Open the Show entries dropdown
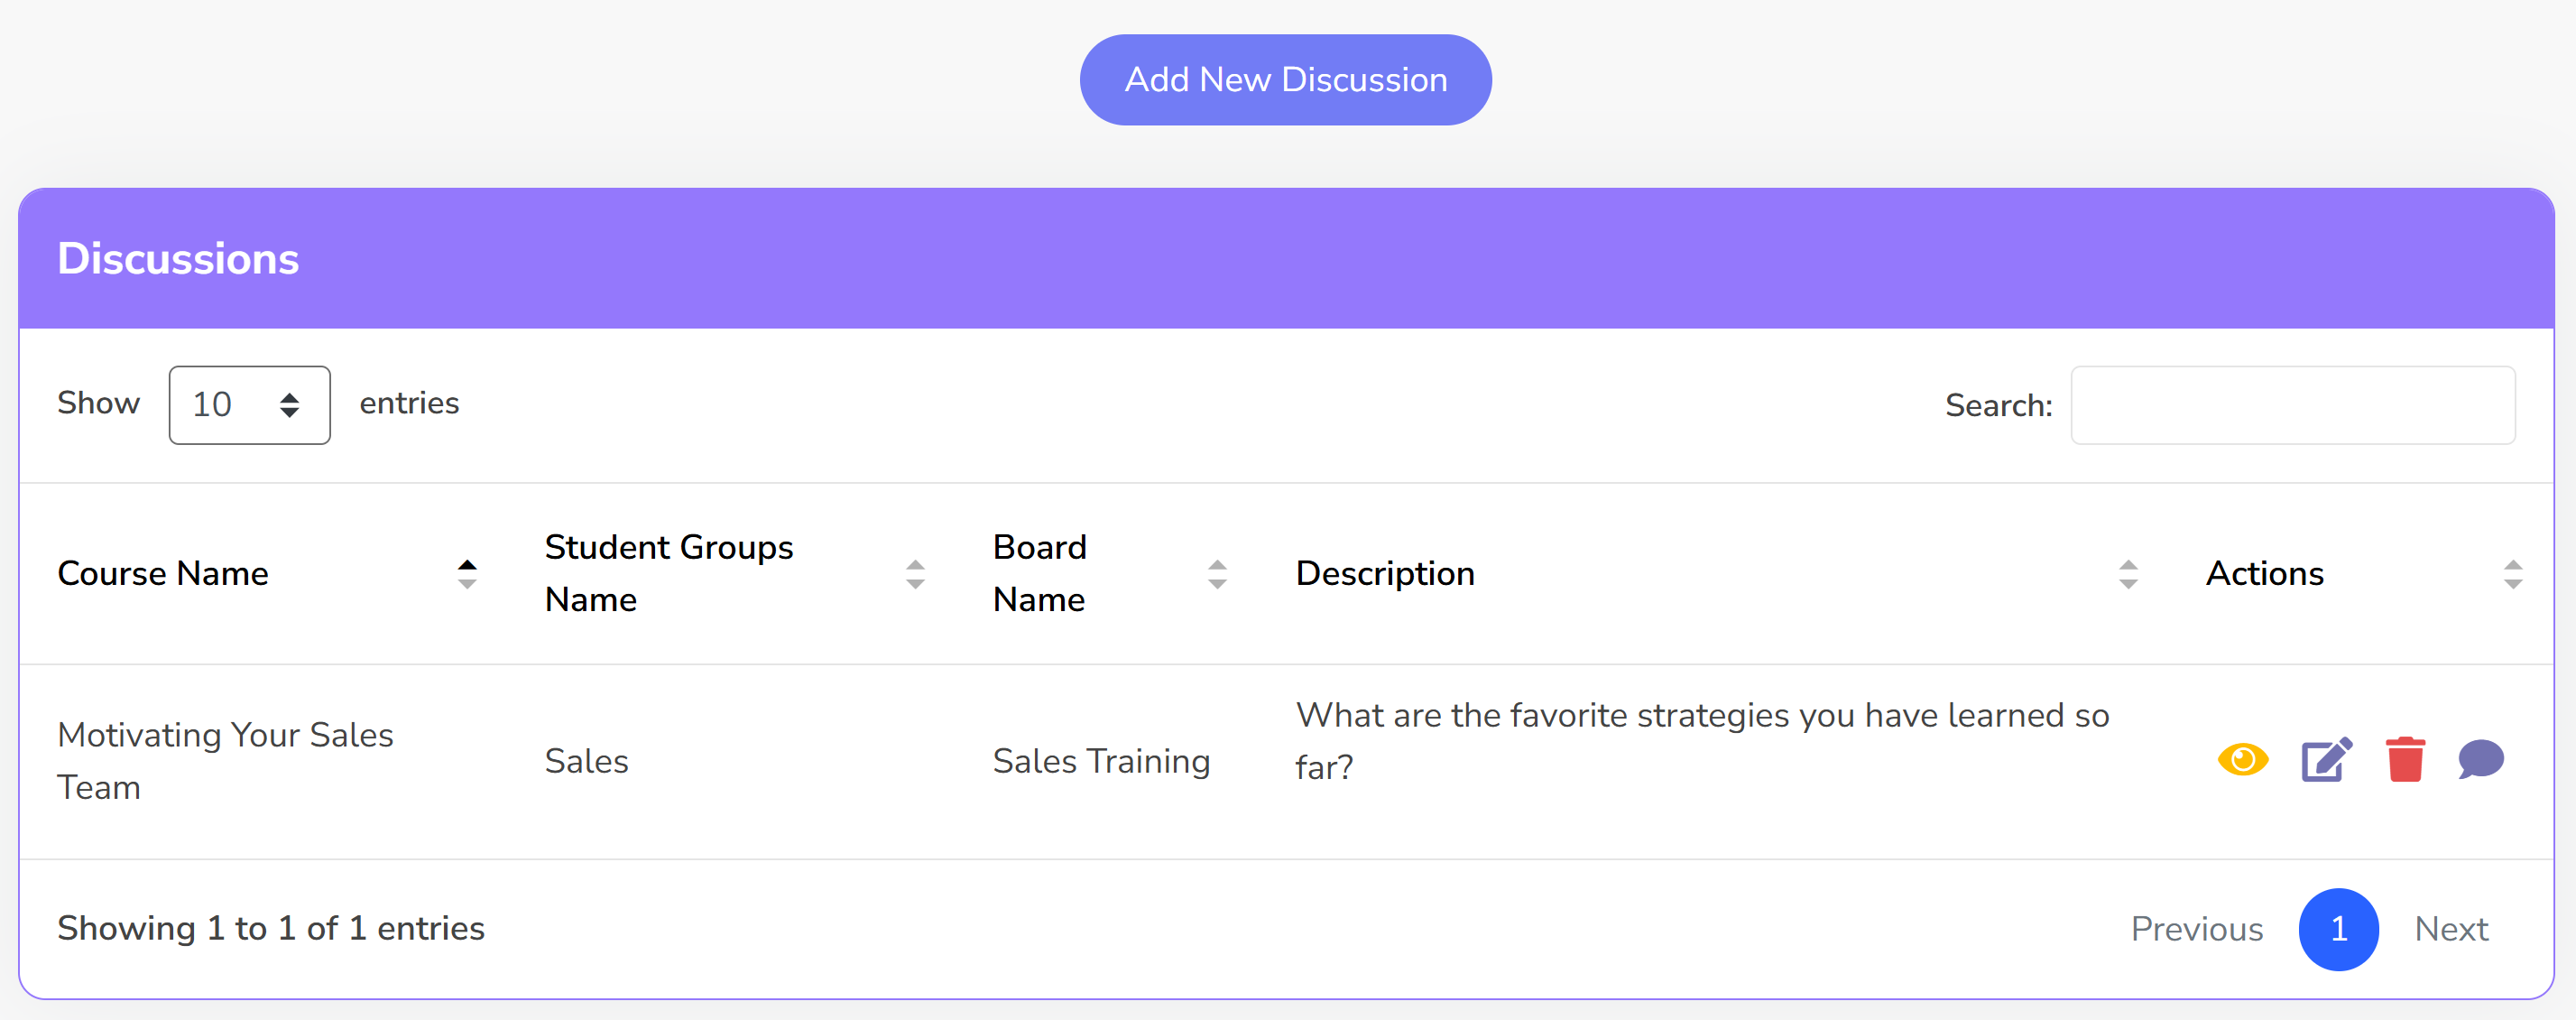2576x1020 pixels. coord(249,405)
